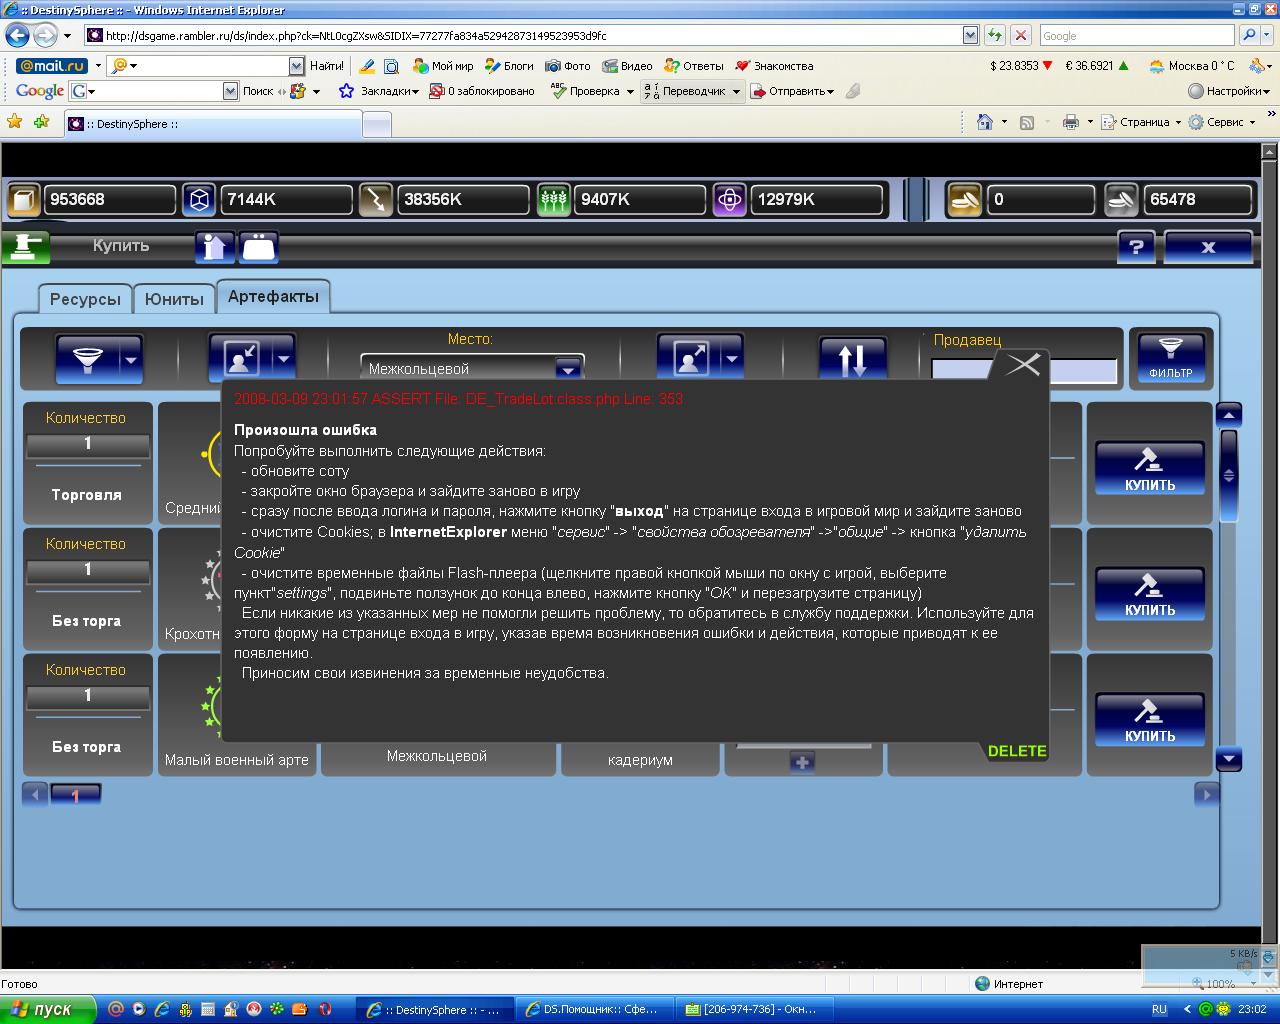The image size is (1280, 1024).
Task: Switch to the Юниты tab
Action: (x=174, y=299)
